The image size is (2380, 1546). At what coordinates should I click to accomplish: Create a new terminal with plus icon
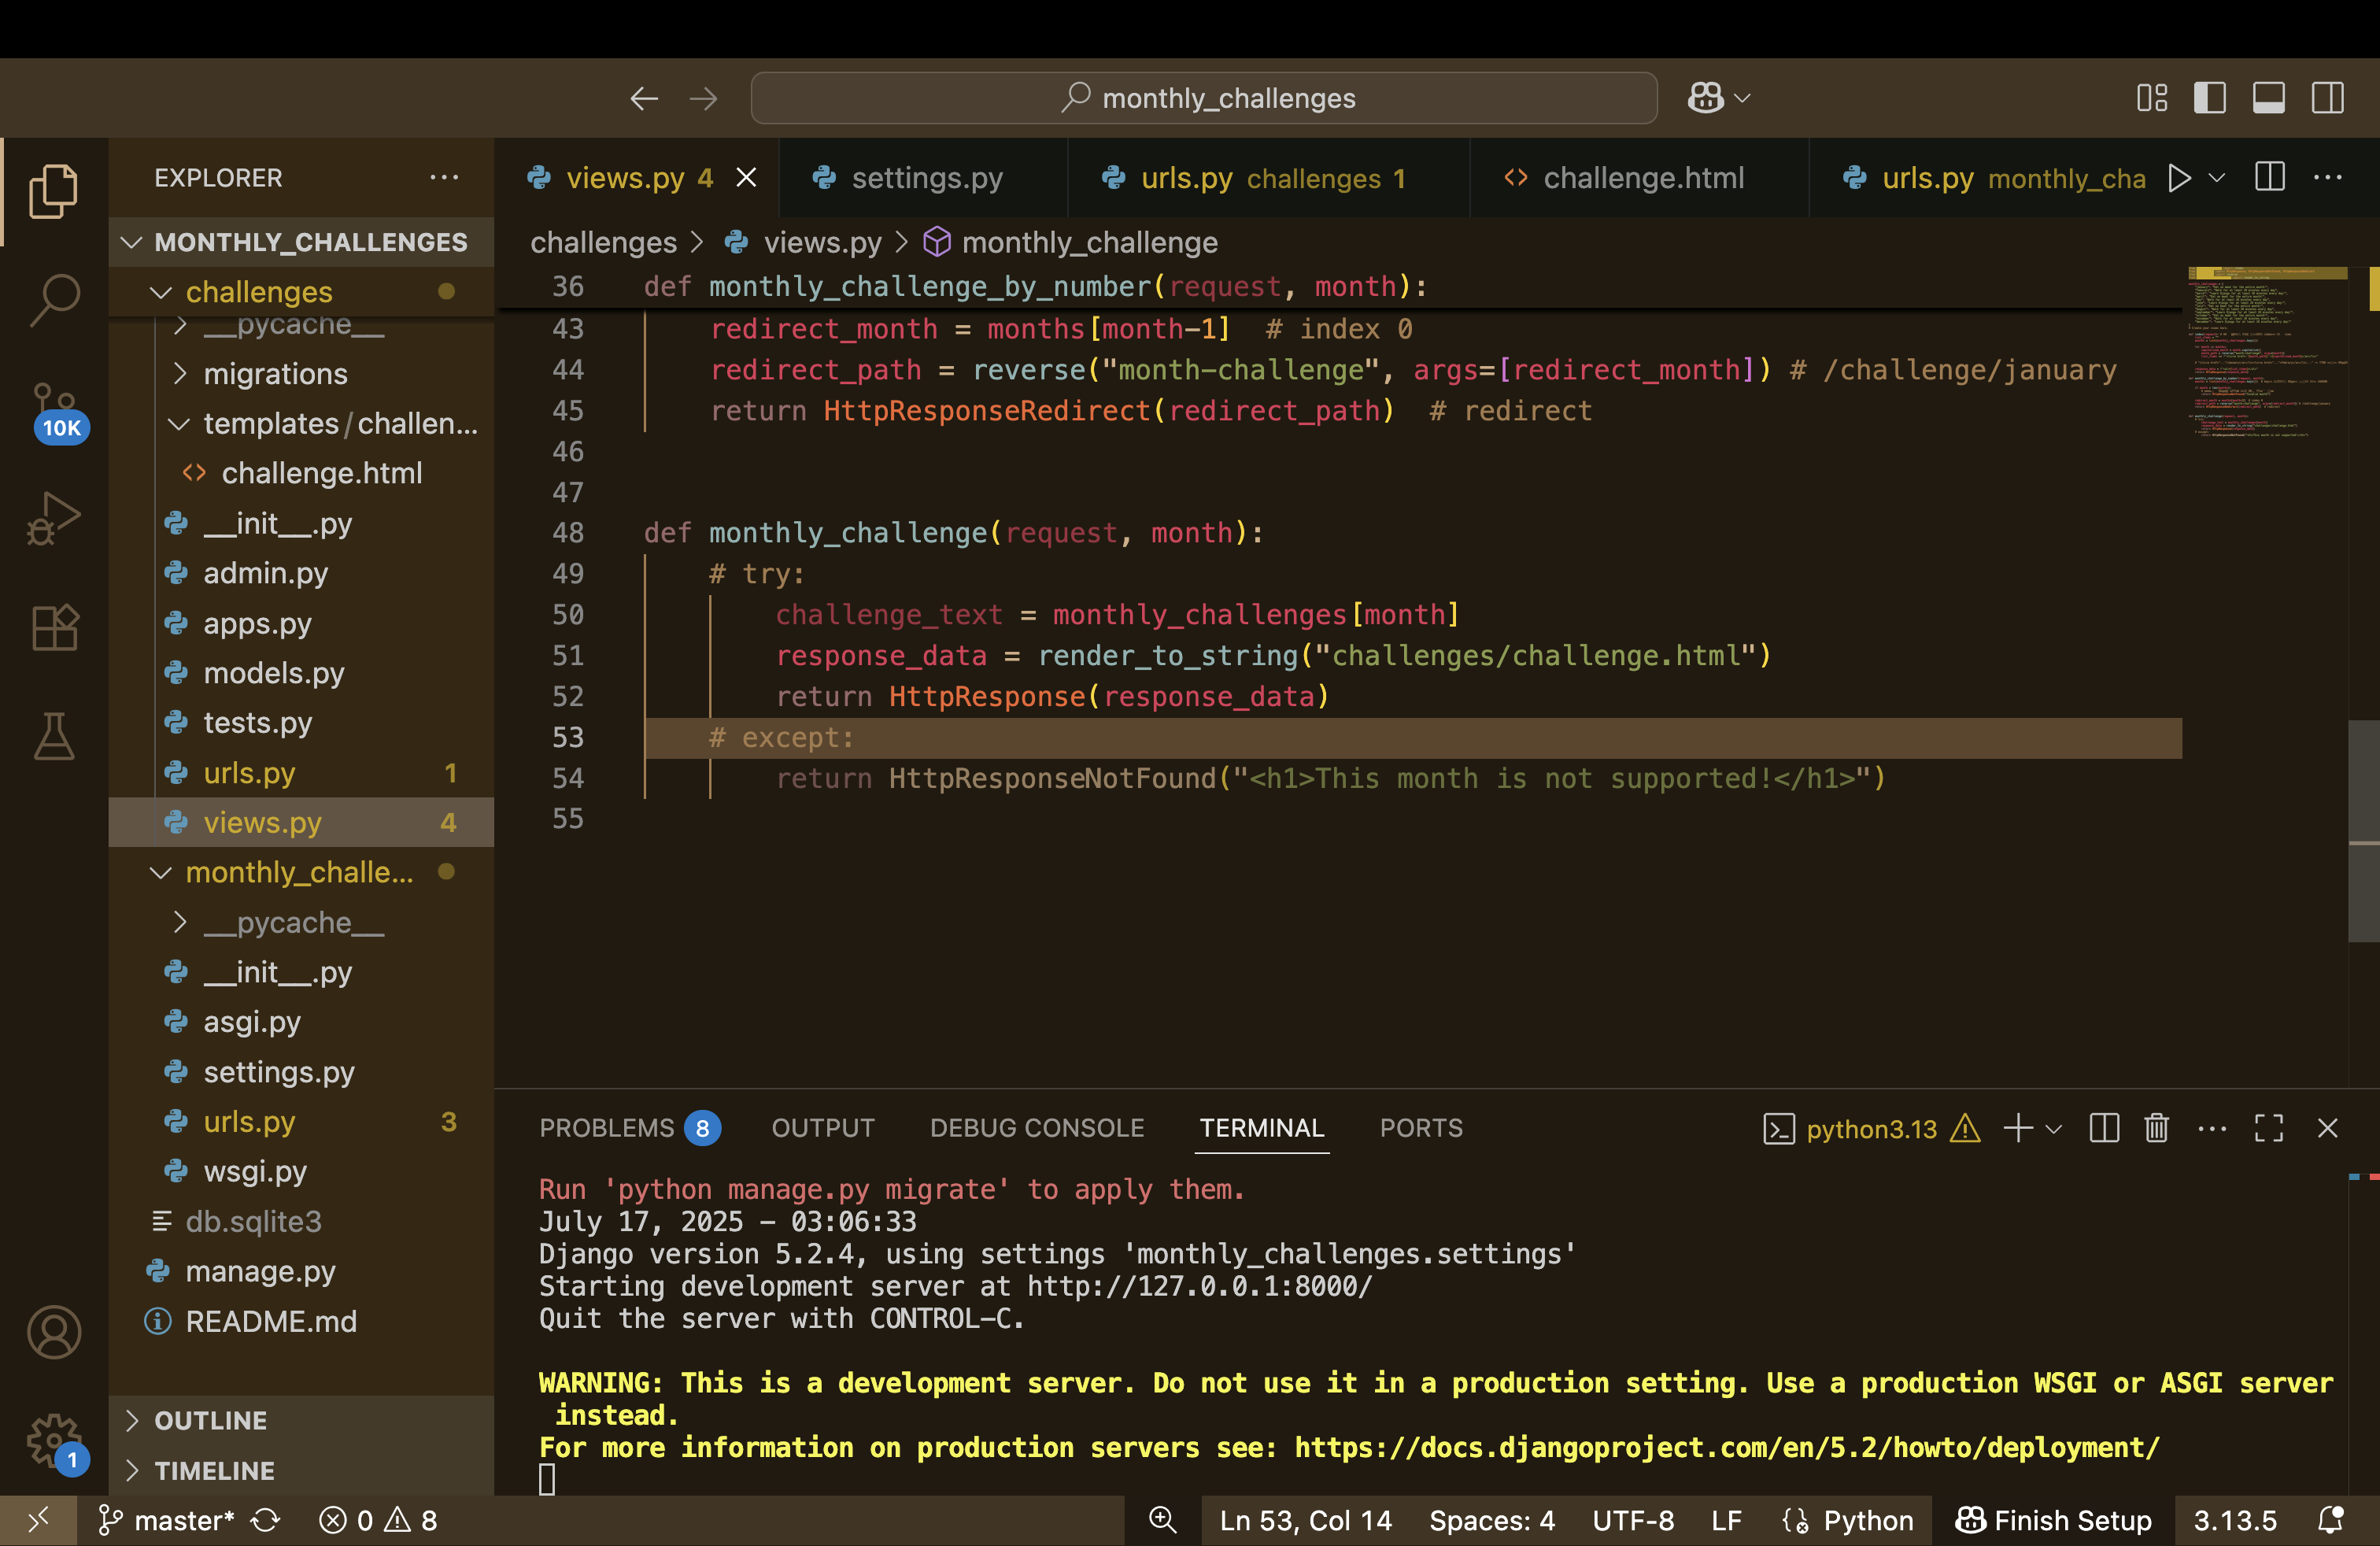(2018, 1128)
